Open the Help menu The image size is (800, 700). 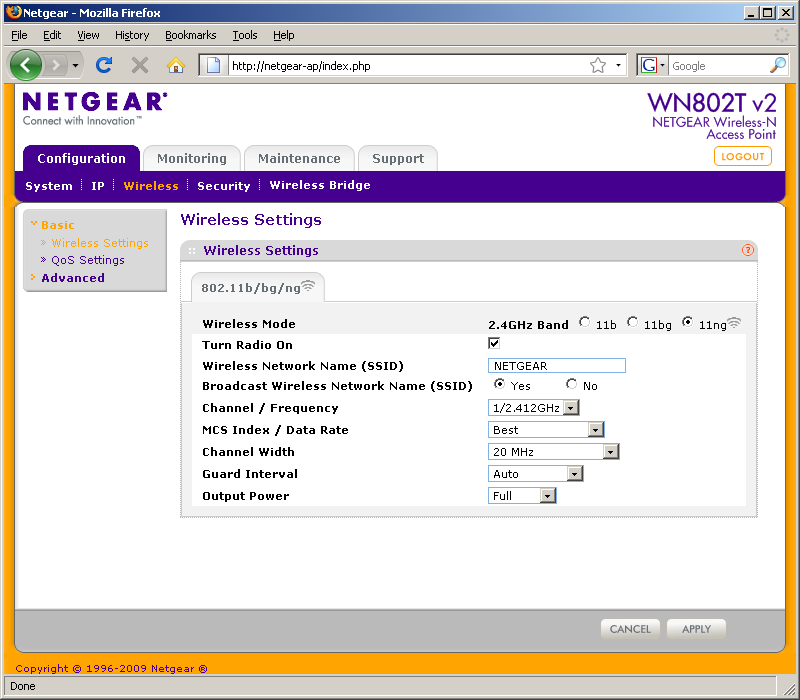coord(284,35)
